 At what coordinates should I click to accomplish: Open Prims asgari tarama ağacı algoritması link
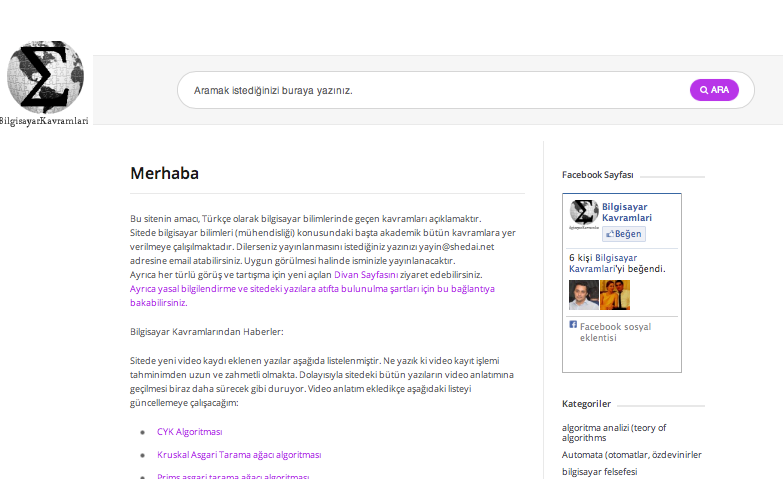click(x=233, y=476)
